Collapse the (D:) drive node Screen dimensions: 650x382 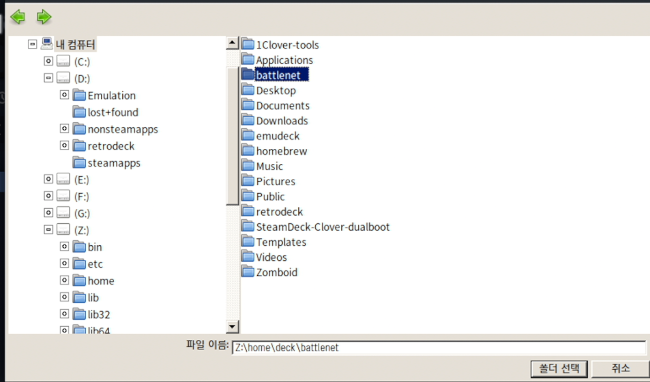pyautogui.click(x=49, y=78)
